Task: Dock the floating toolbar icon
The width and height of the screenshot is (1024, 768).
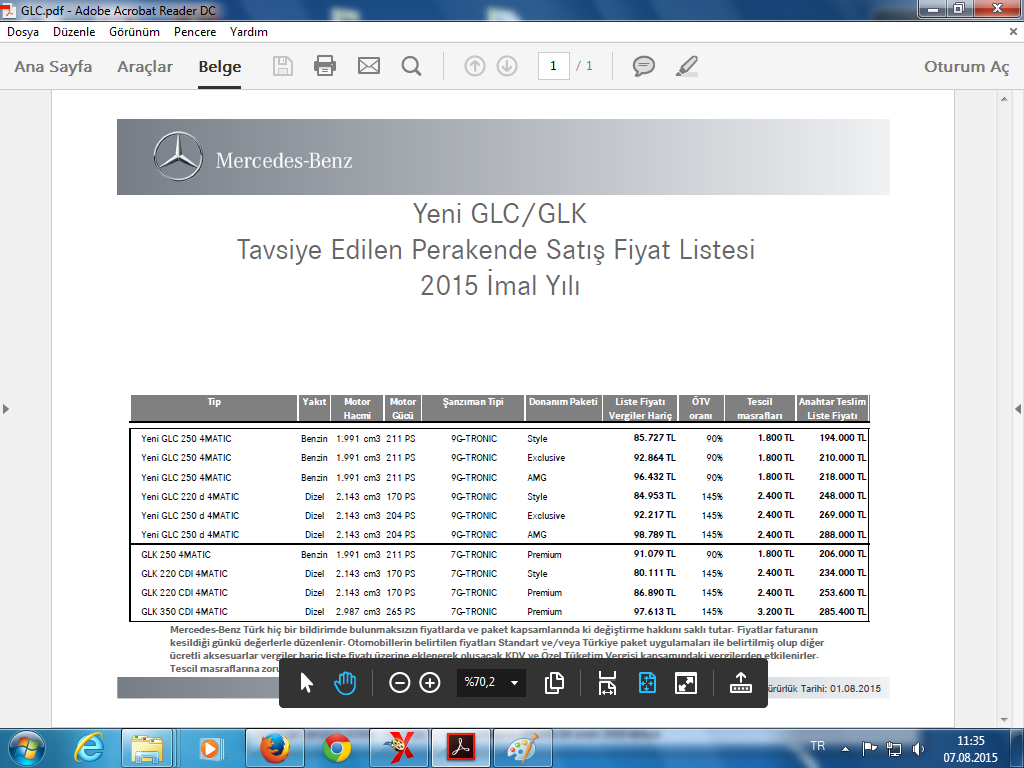Action: tap(741, 683)
